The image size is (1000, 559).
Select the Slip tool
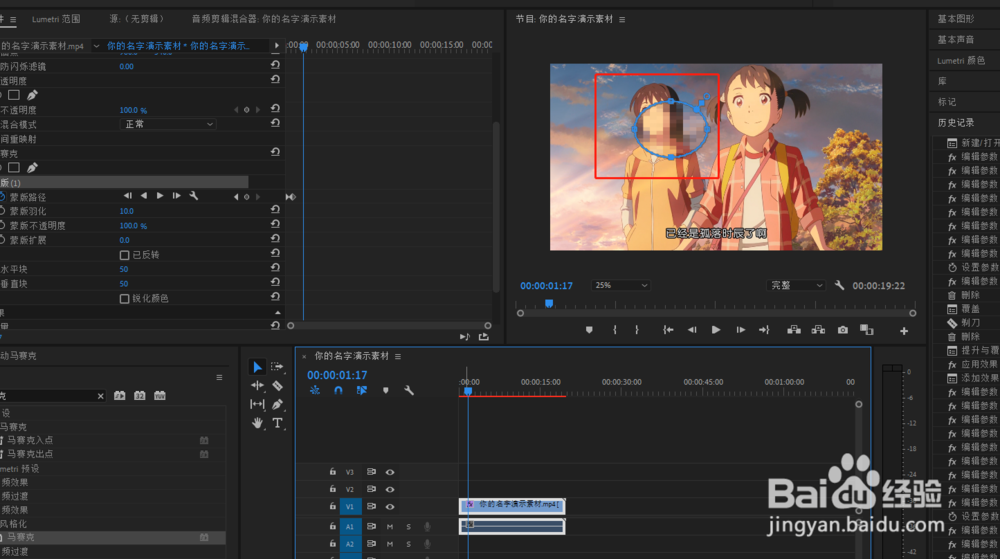point(257,404)
